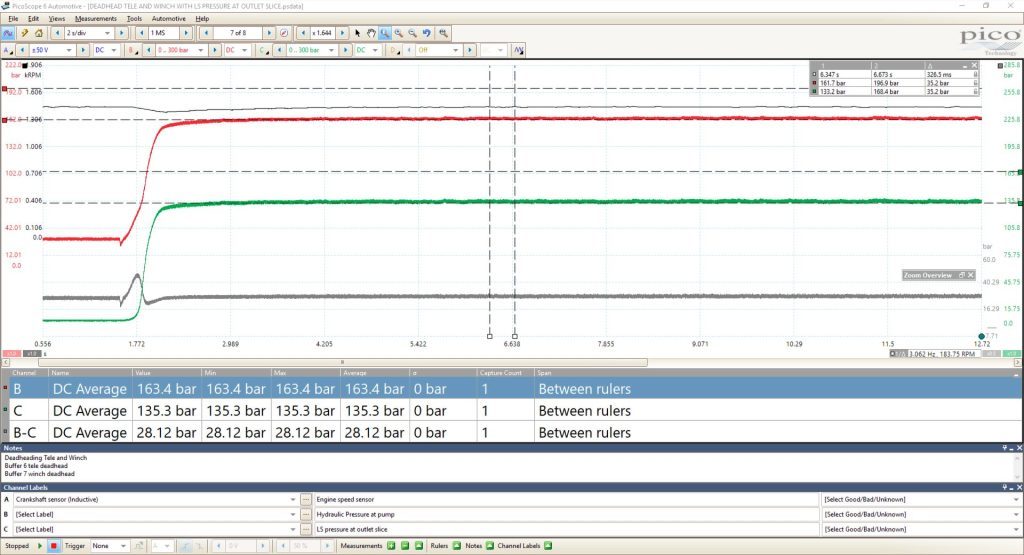Screen dimensions: 1024x555
Task: Click channel C value 135.3 bar
Action: coord(167,411)
